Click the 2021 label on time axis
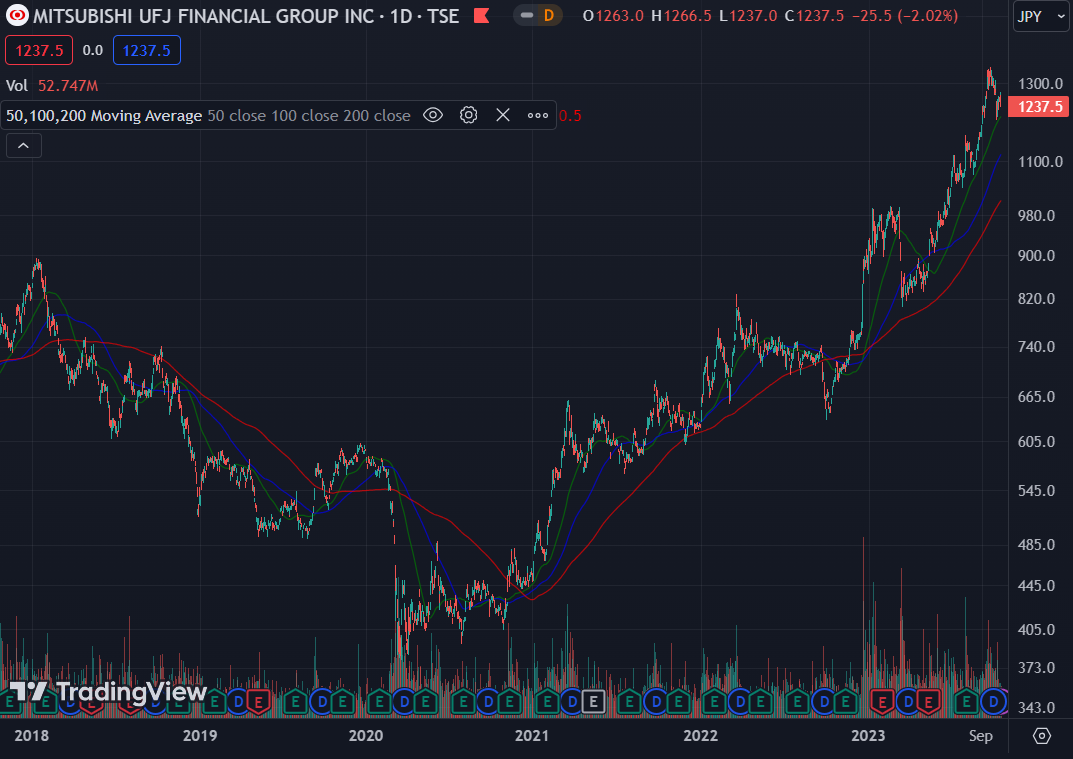The image size is (1073, 759). (x=532, y=736)
